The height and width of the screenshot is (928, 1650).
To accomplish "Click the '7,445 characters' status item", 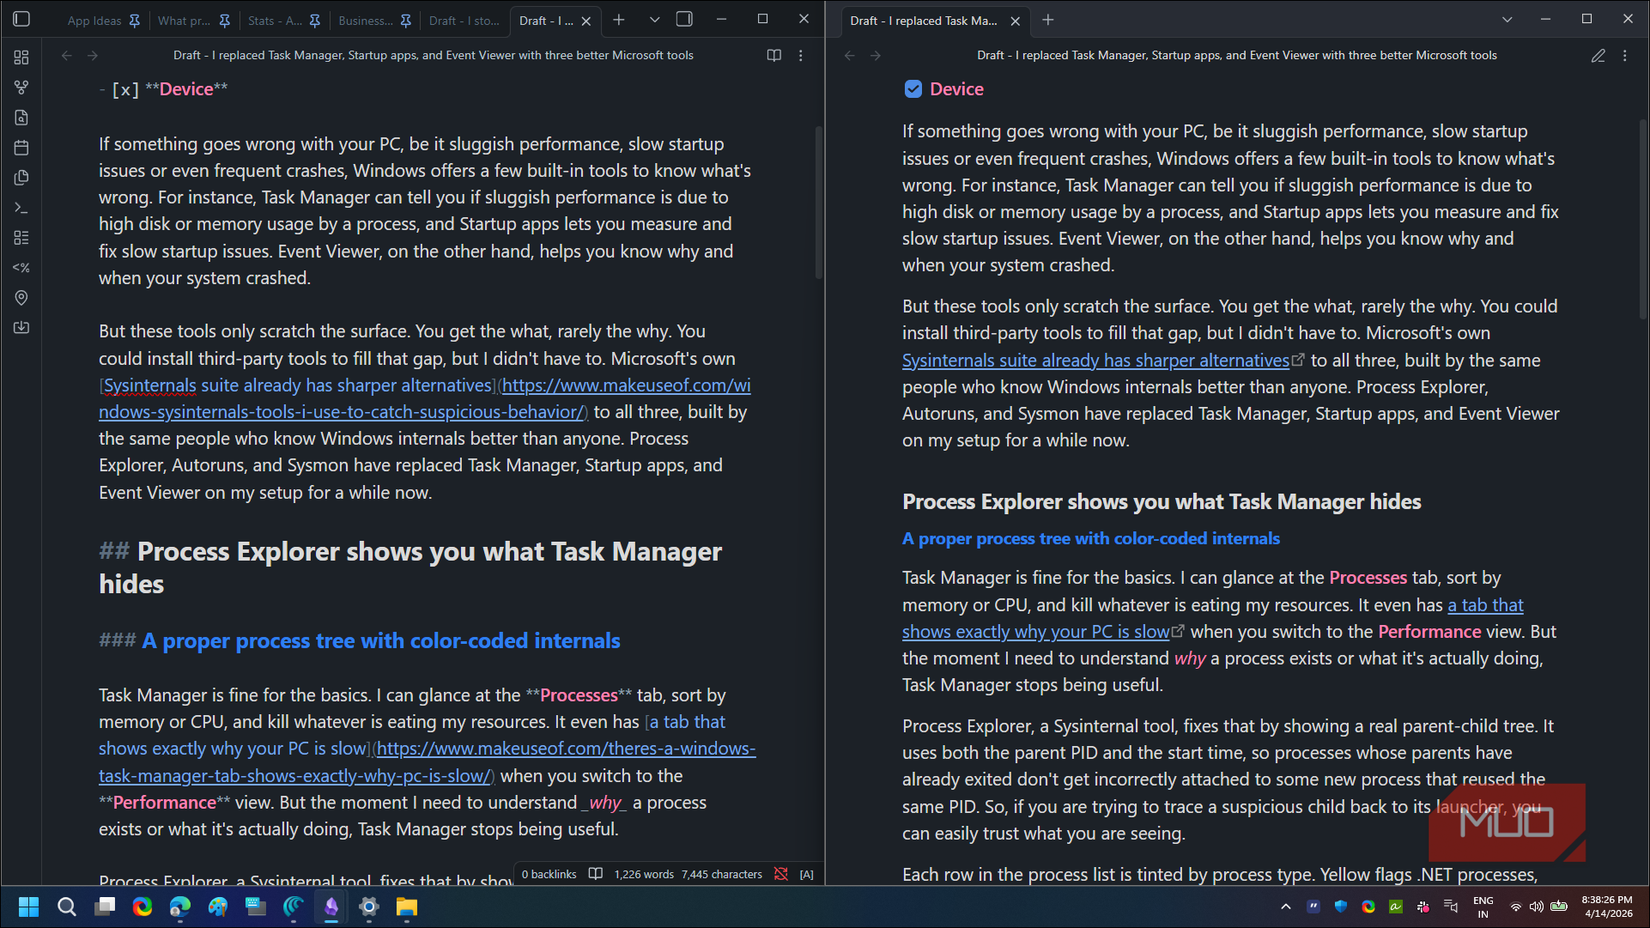I will (x=721, y=874).
